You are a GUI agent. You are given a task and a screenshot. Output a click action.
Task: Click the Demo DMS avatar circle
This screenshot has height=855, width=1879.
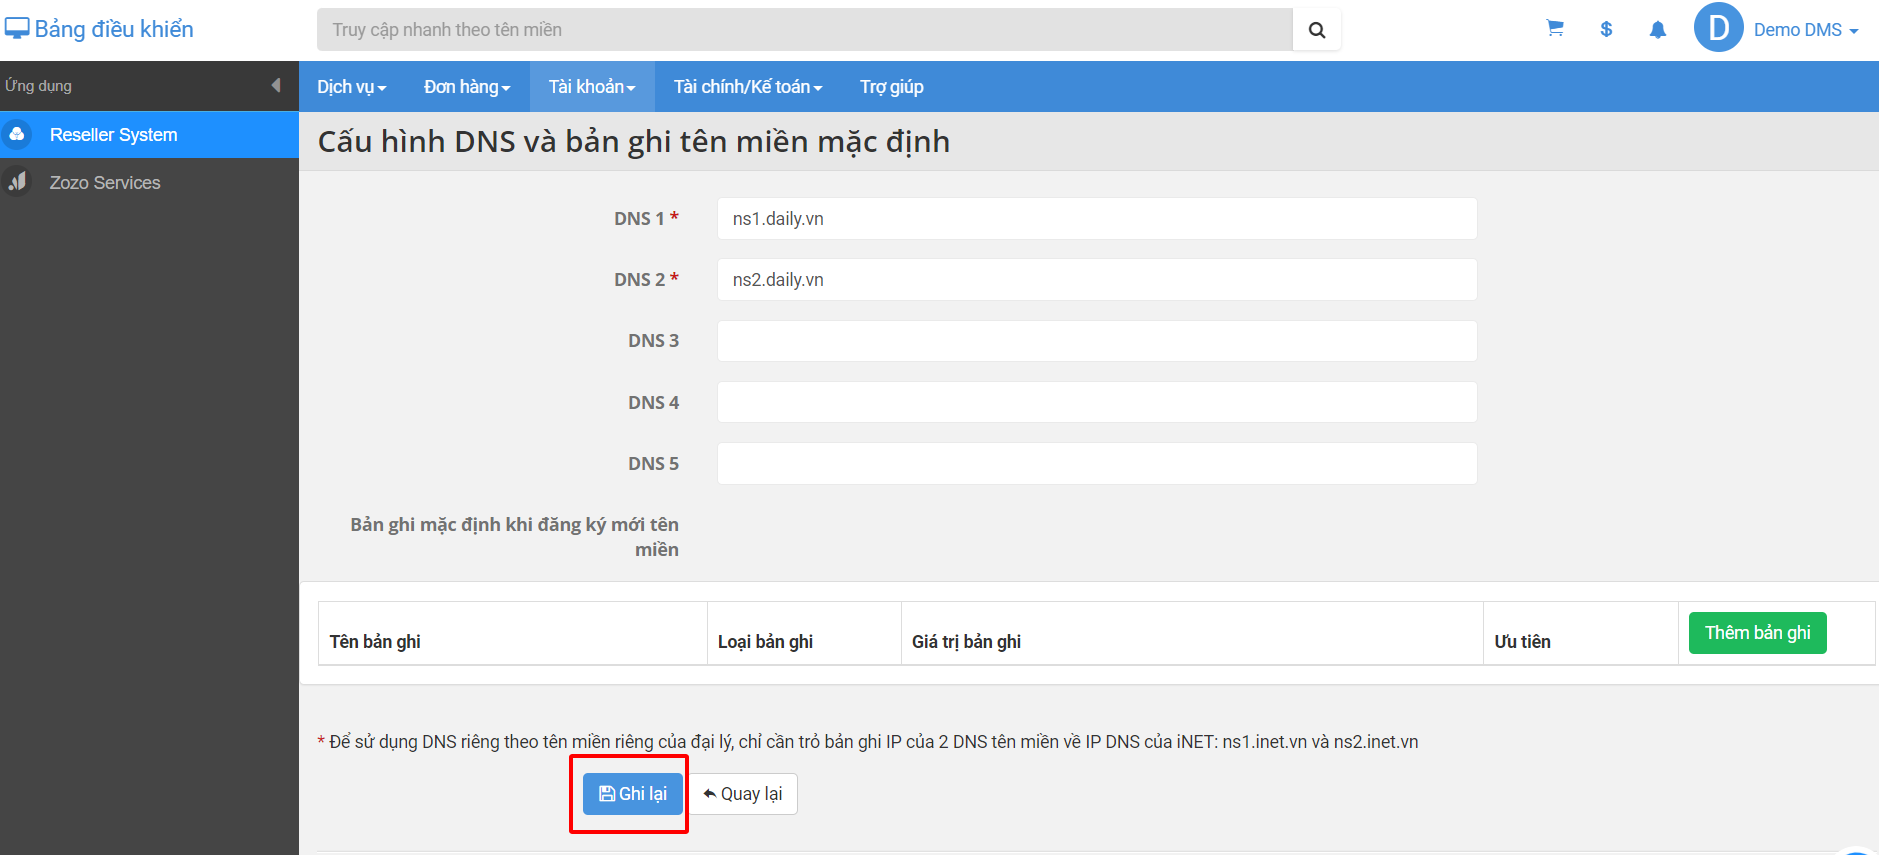[x=1719, y=27]
